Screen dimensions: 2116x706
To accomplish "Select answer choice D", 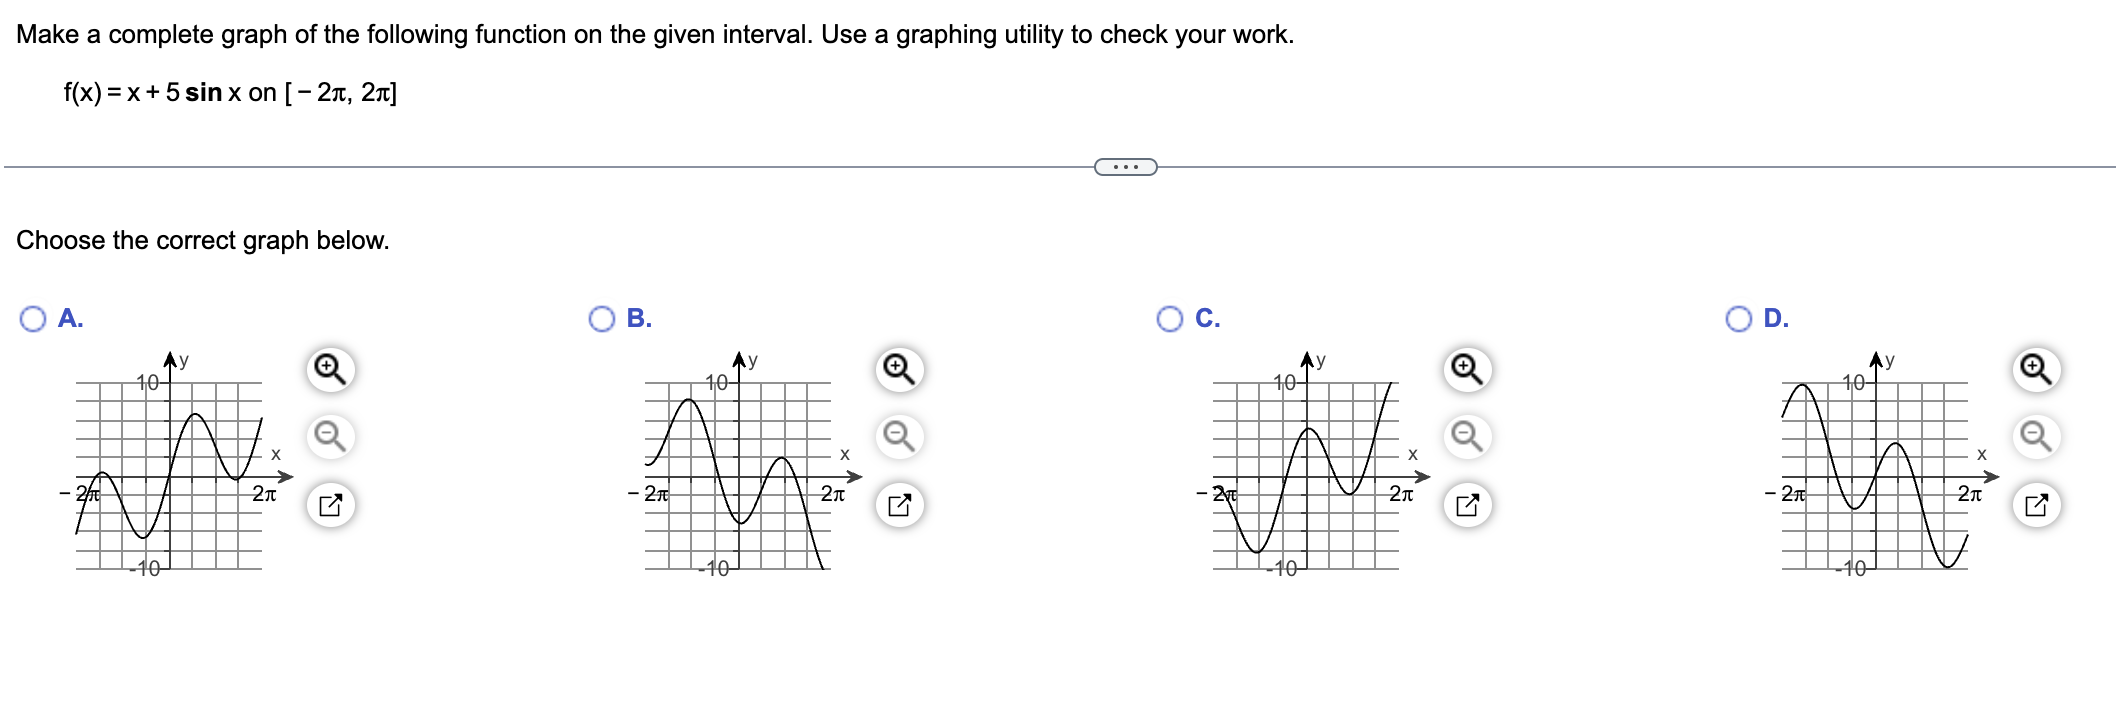I will click(1737, 320).
